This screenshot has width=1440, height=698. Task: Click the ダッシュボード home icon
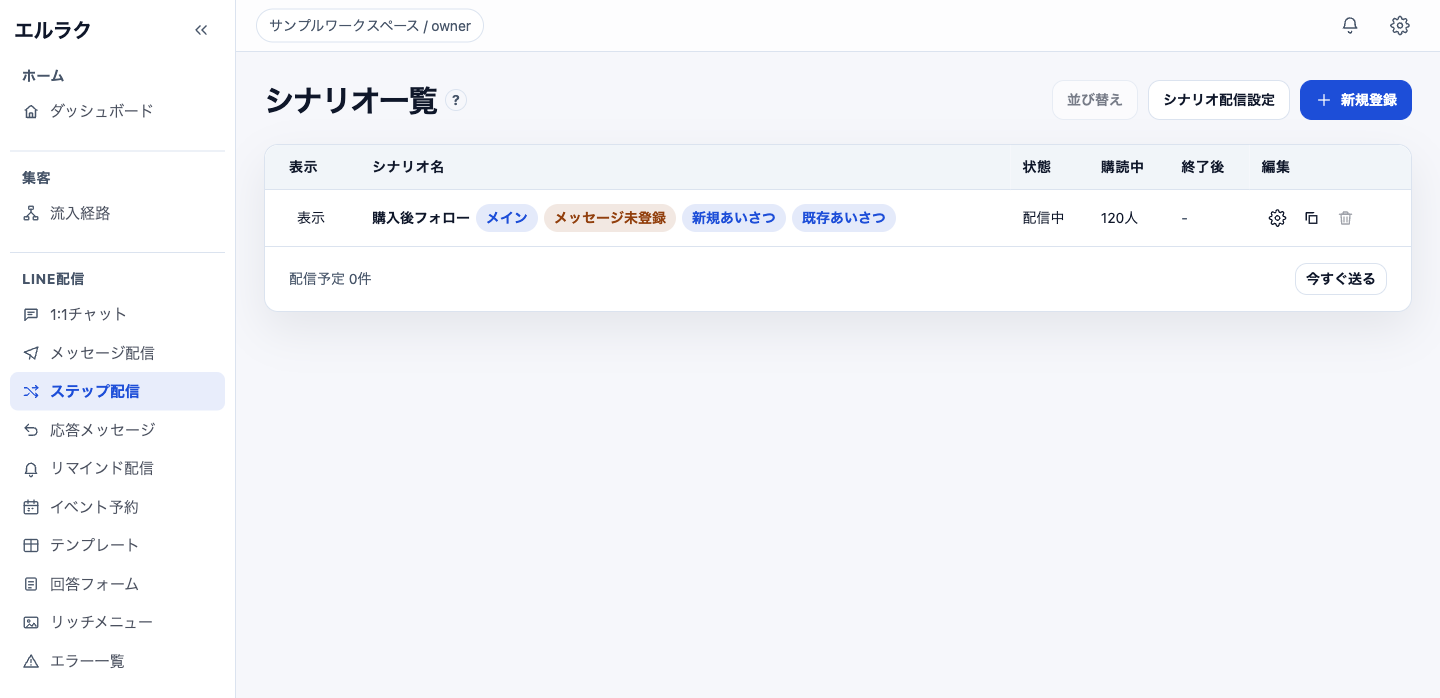pyautogui.click(x=31, y=111)
